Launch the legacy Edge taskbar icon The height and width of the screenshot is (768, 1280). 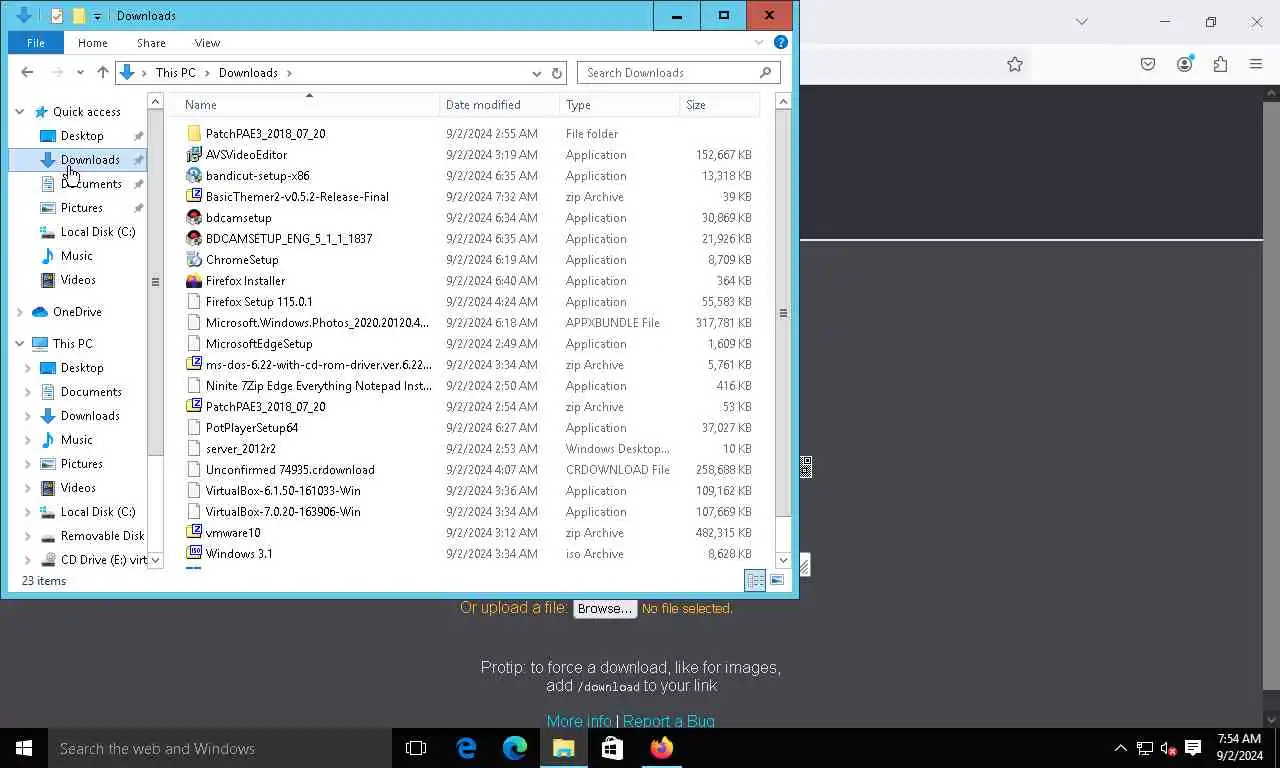[x=466, y=748]
